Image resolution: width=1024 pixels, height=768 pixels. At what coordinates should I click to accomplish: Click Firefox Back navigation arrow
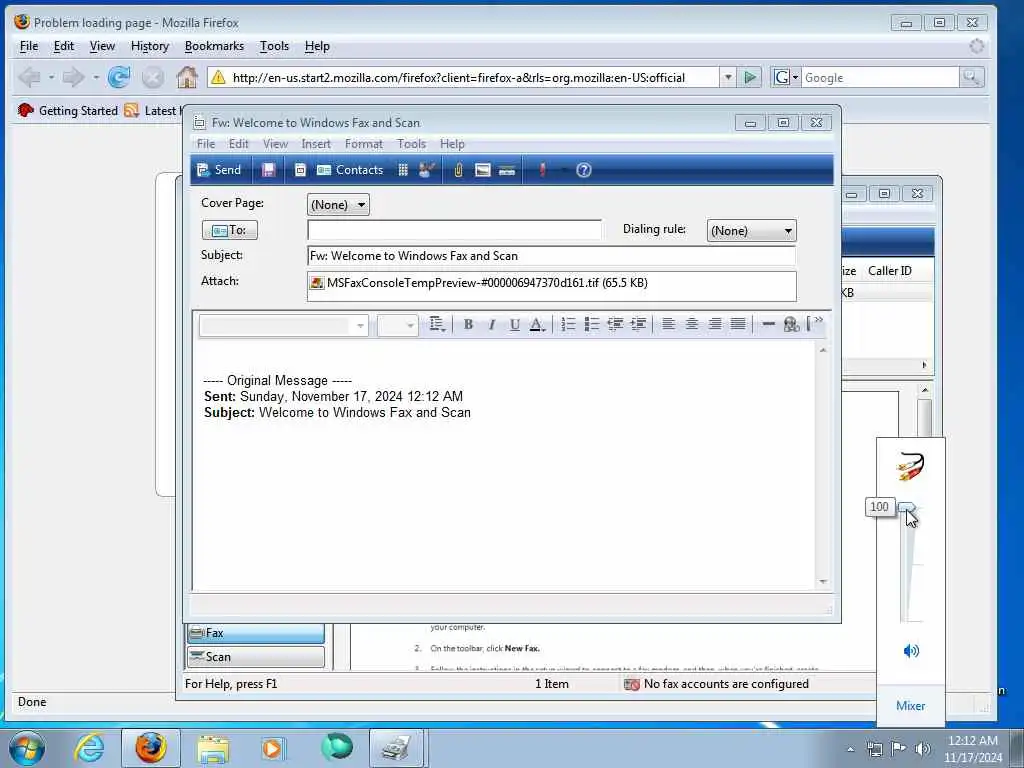[29, 78]
